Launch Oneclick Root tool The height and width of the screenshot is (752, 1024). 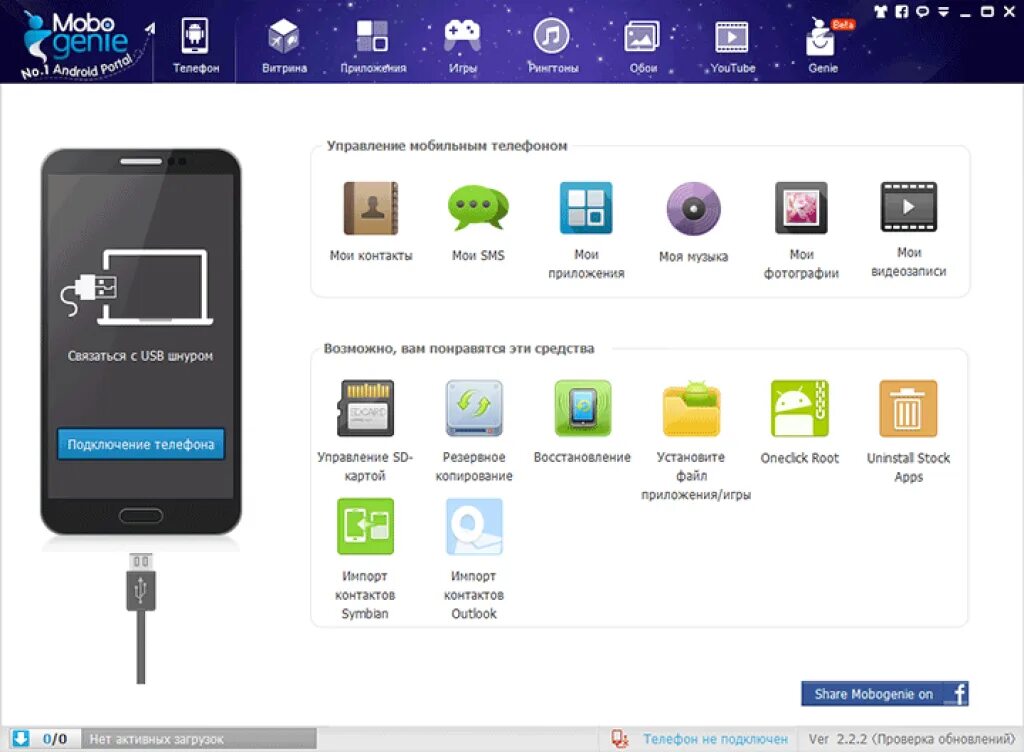[x=799, y=408]
